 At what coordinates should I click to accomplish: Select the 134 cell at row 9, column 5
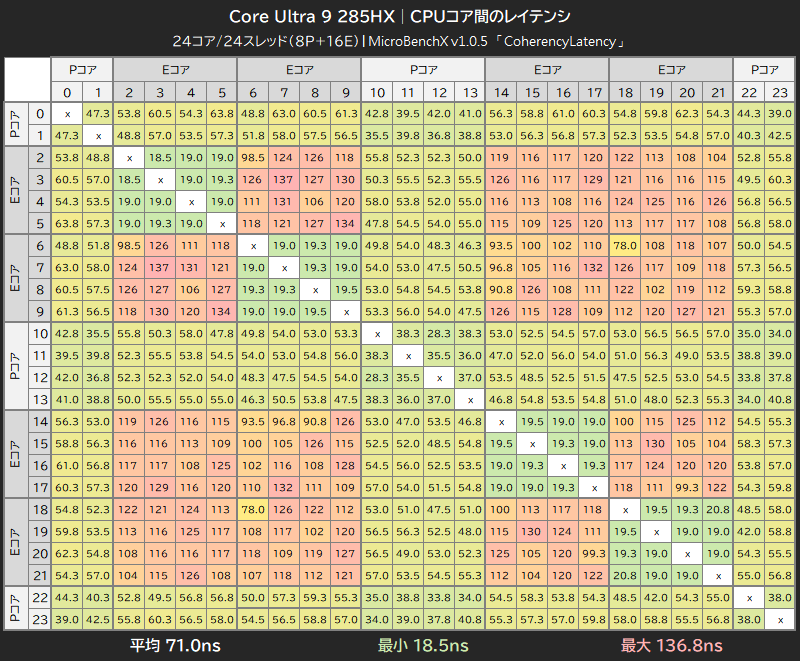pos(221,311)
